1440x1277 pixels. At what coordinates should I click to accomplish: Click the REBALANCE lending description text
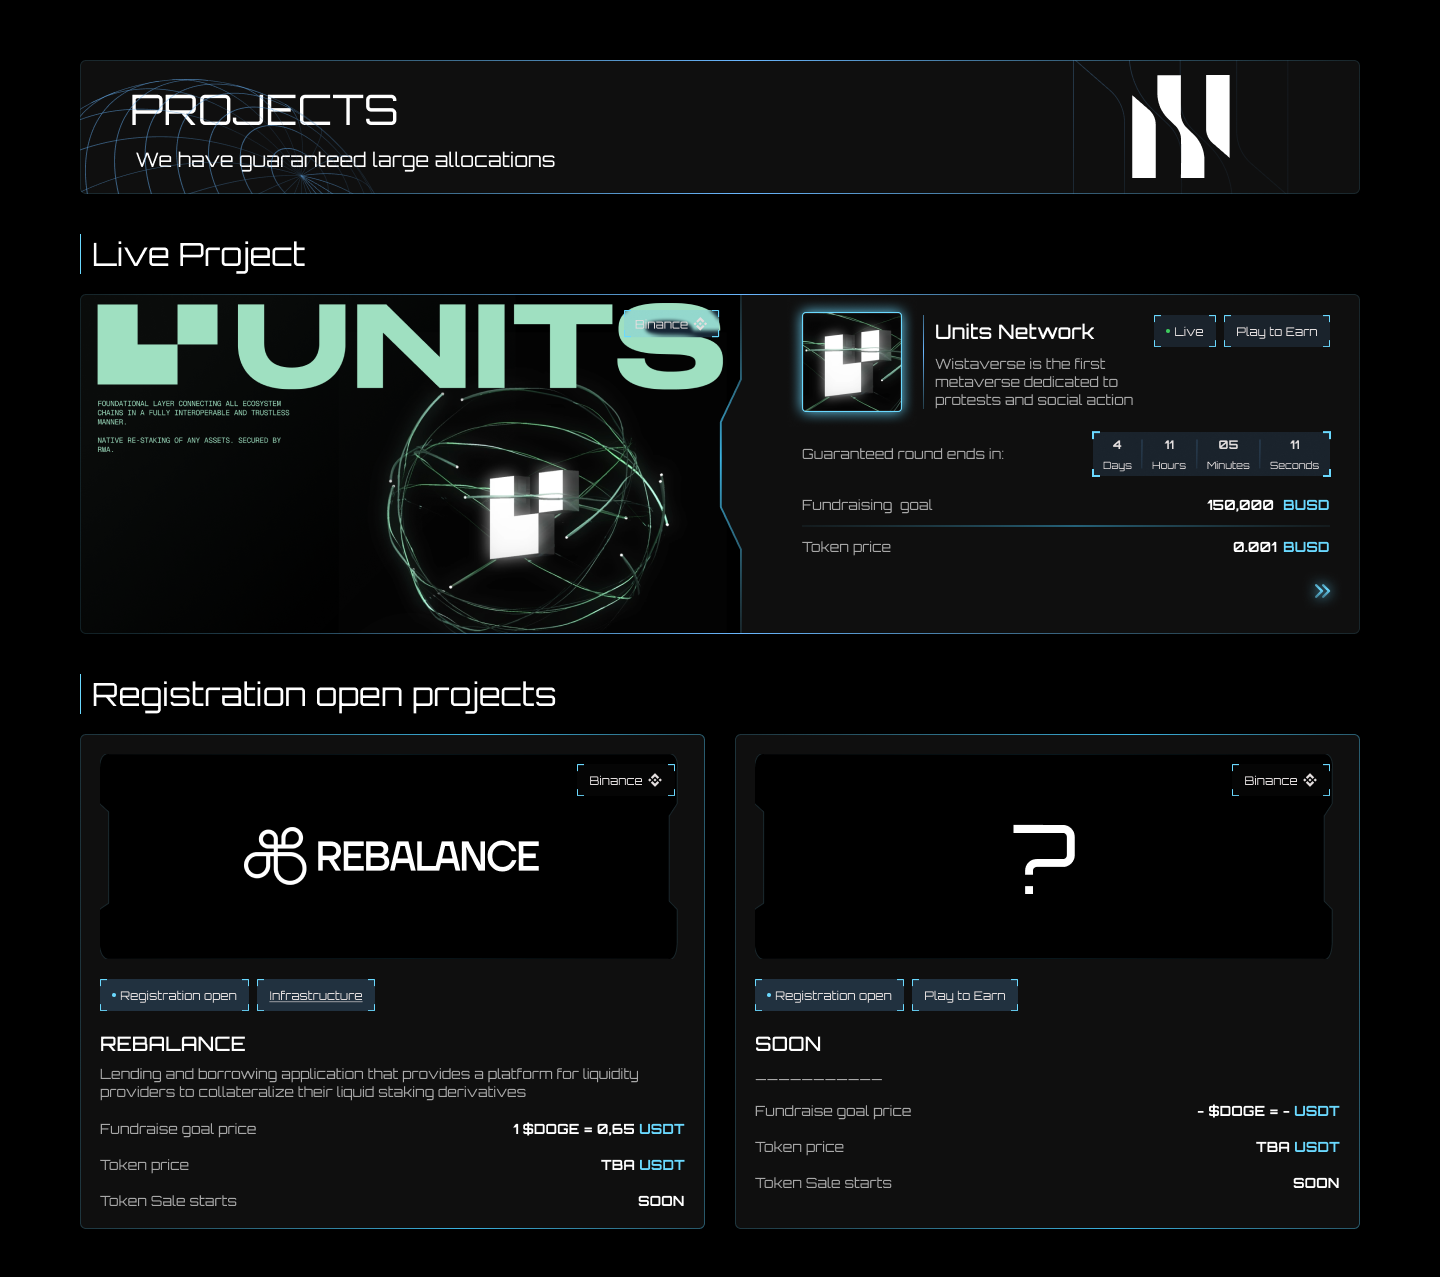[x=369, y=1082]
